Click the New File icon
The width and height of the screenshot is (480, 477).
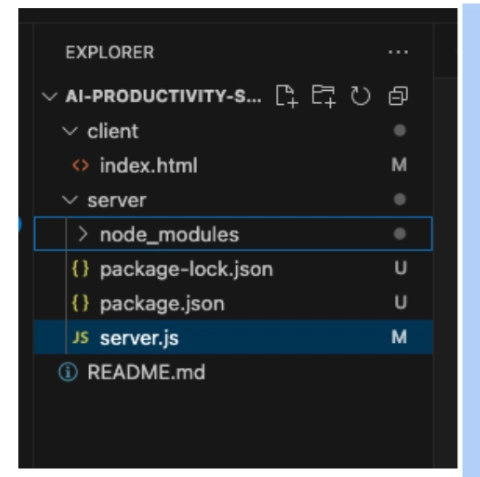pos(287,96)
